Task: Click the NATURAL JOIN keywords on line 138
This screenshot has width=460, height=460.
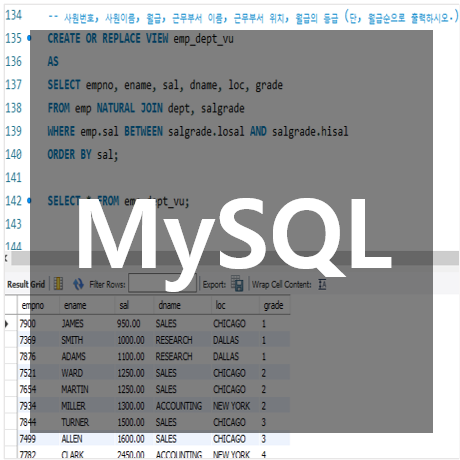Action: tap(130, 108)
